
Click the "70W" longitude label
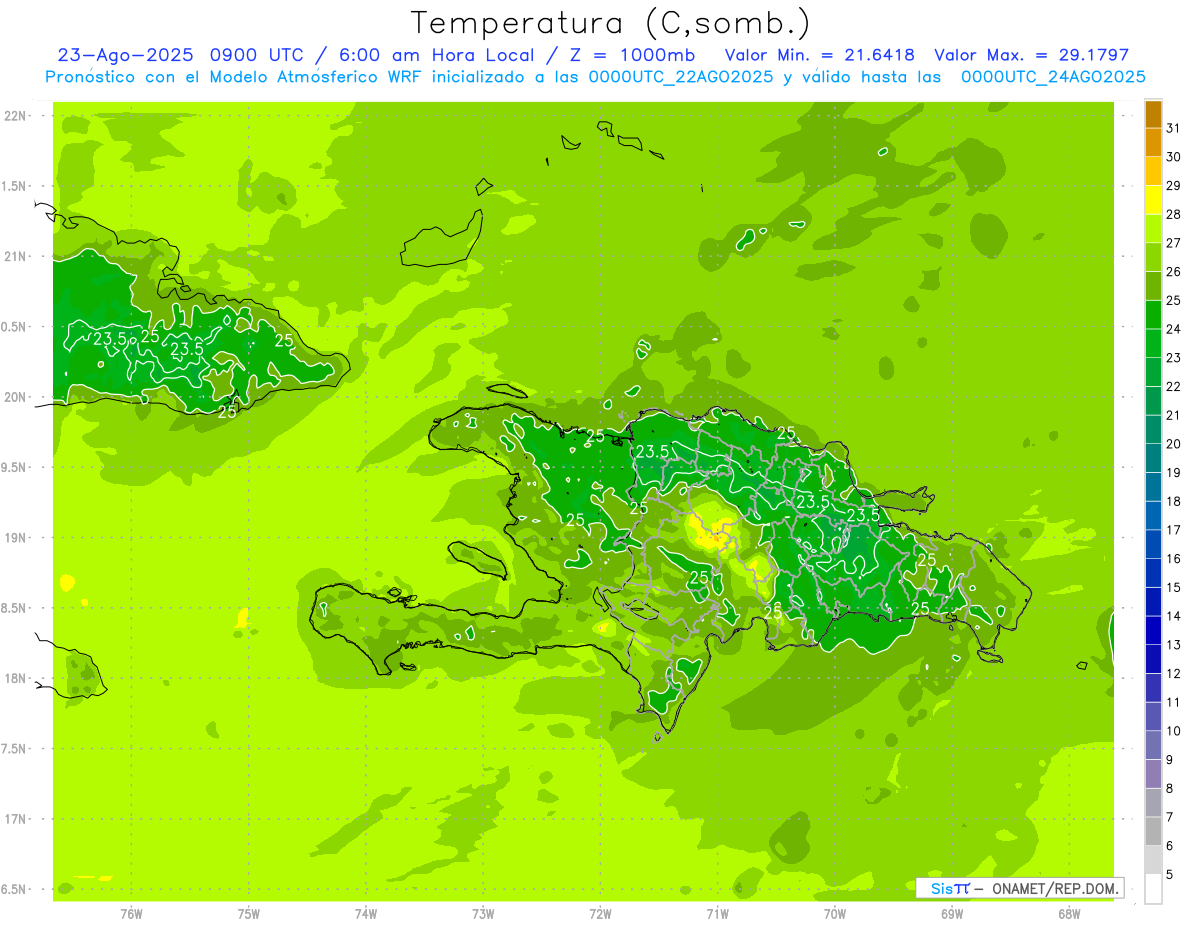[x=835, y=914]
